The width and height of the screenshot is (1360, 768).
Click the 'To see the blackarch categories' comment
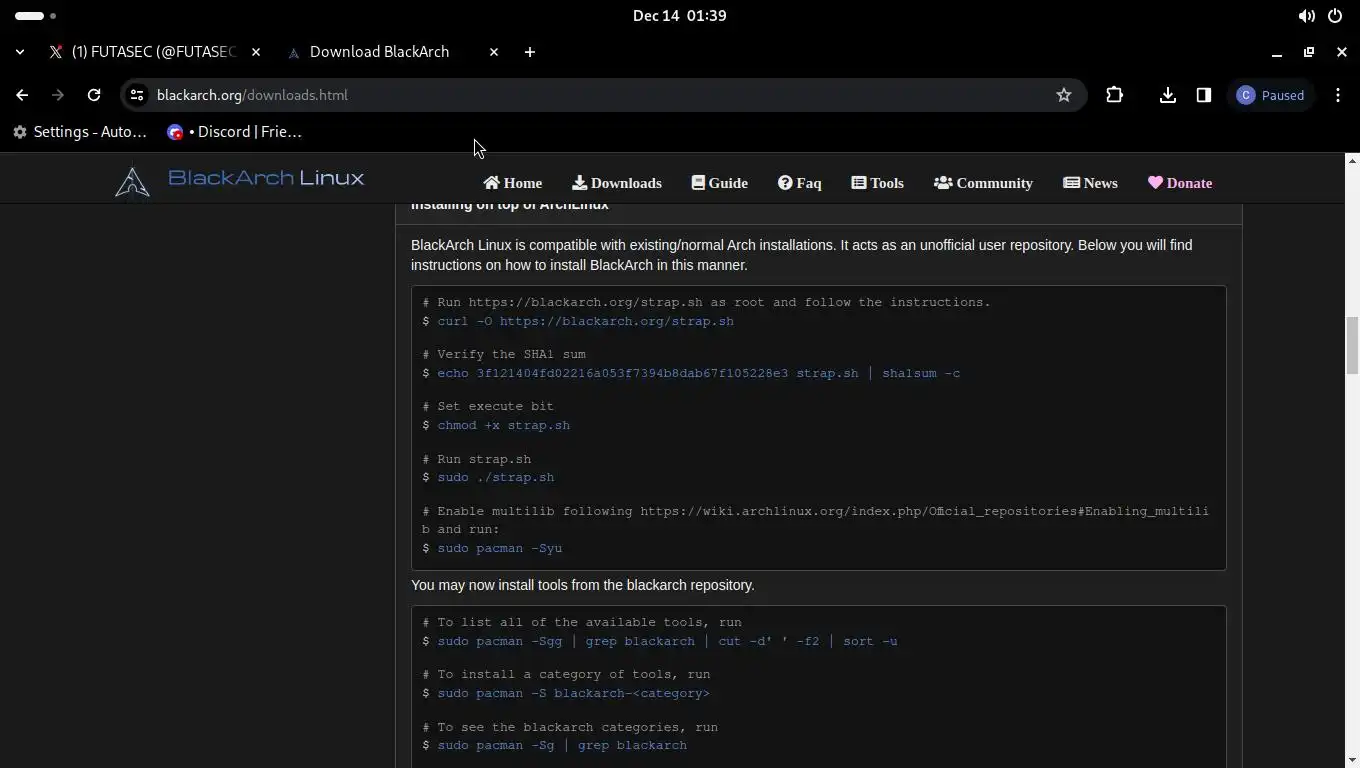[x=570, y=727]
